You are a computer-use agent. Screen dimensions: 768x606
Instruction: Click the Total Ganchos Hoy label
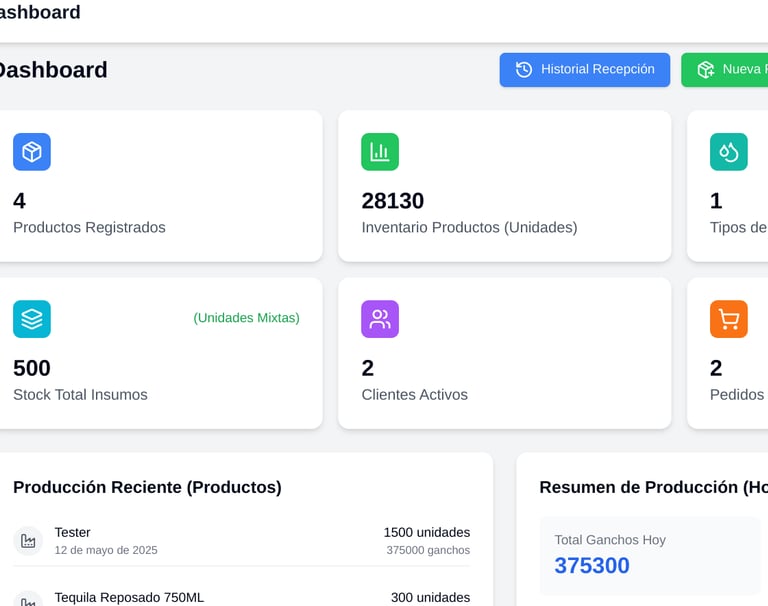click(x=610, y=540)
